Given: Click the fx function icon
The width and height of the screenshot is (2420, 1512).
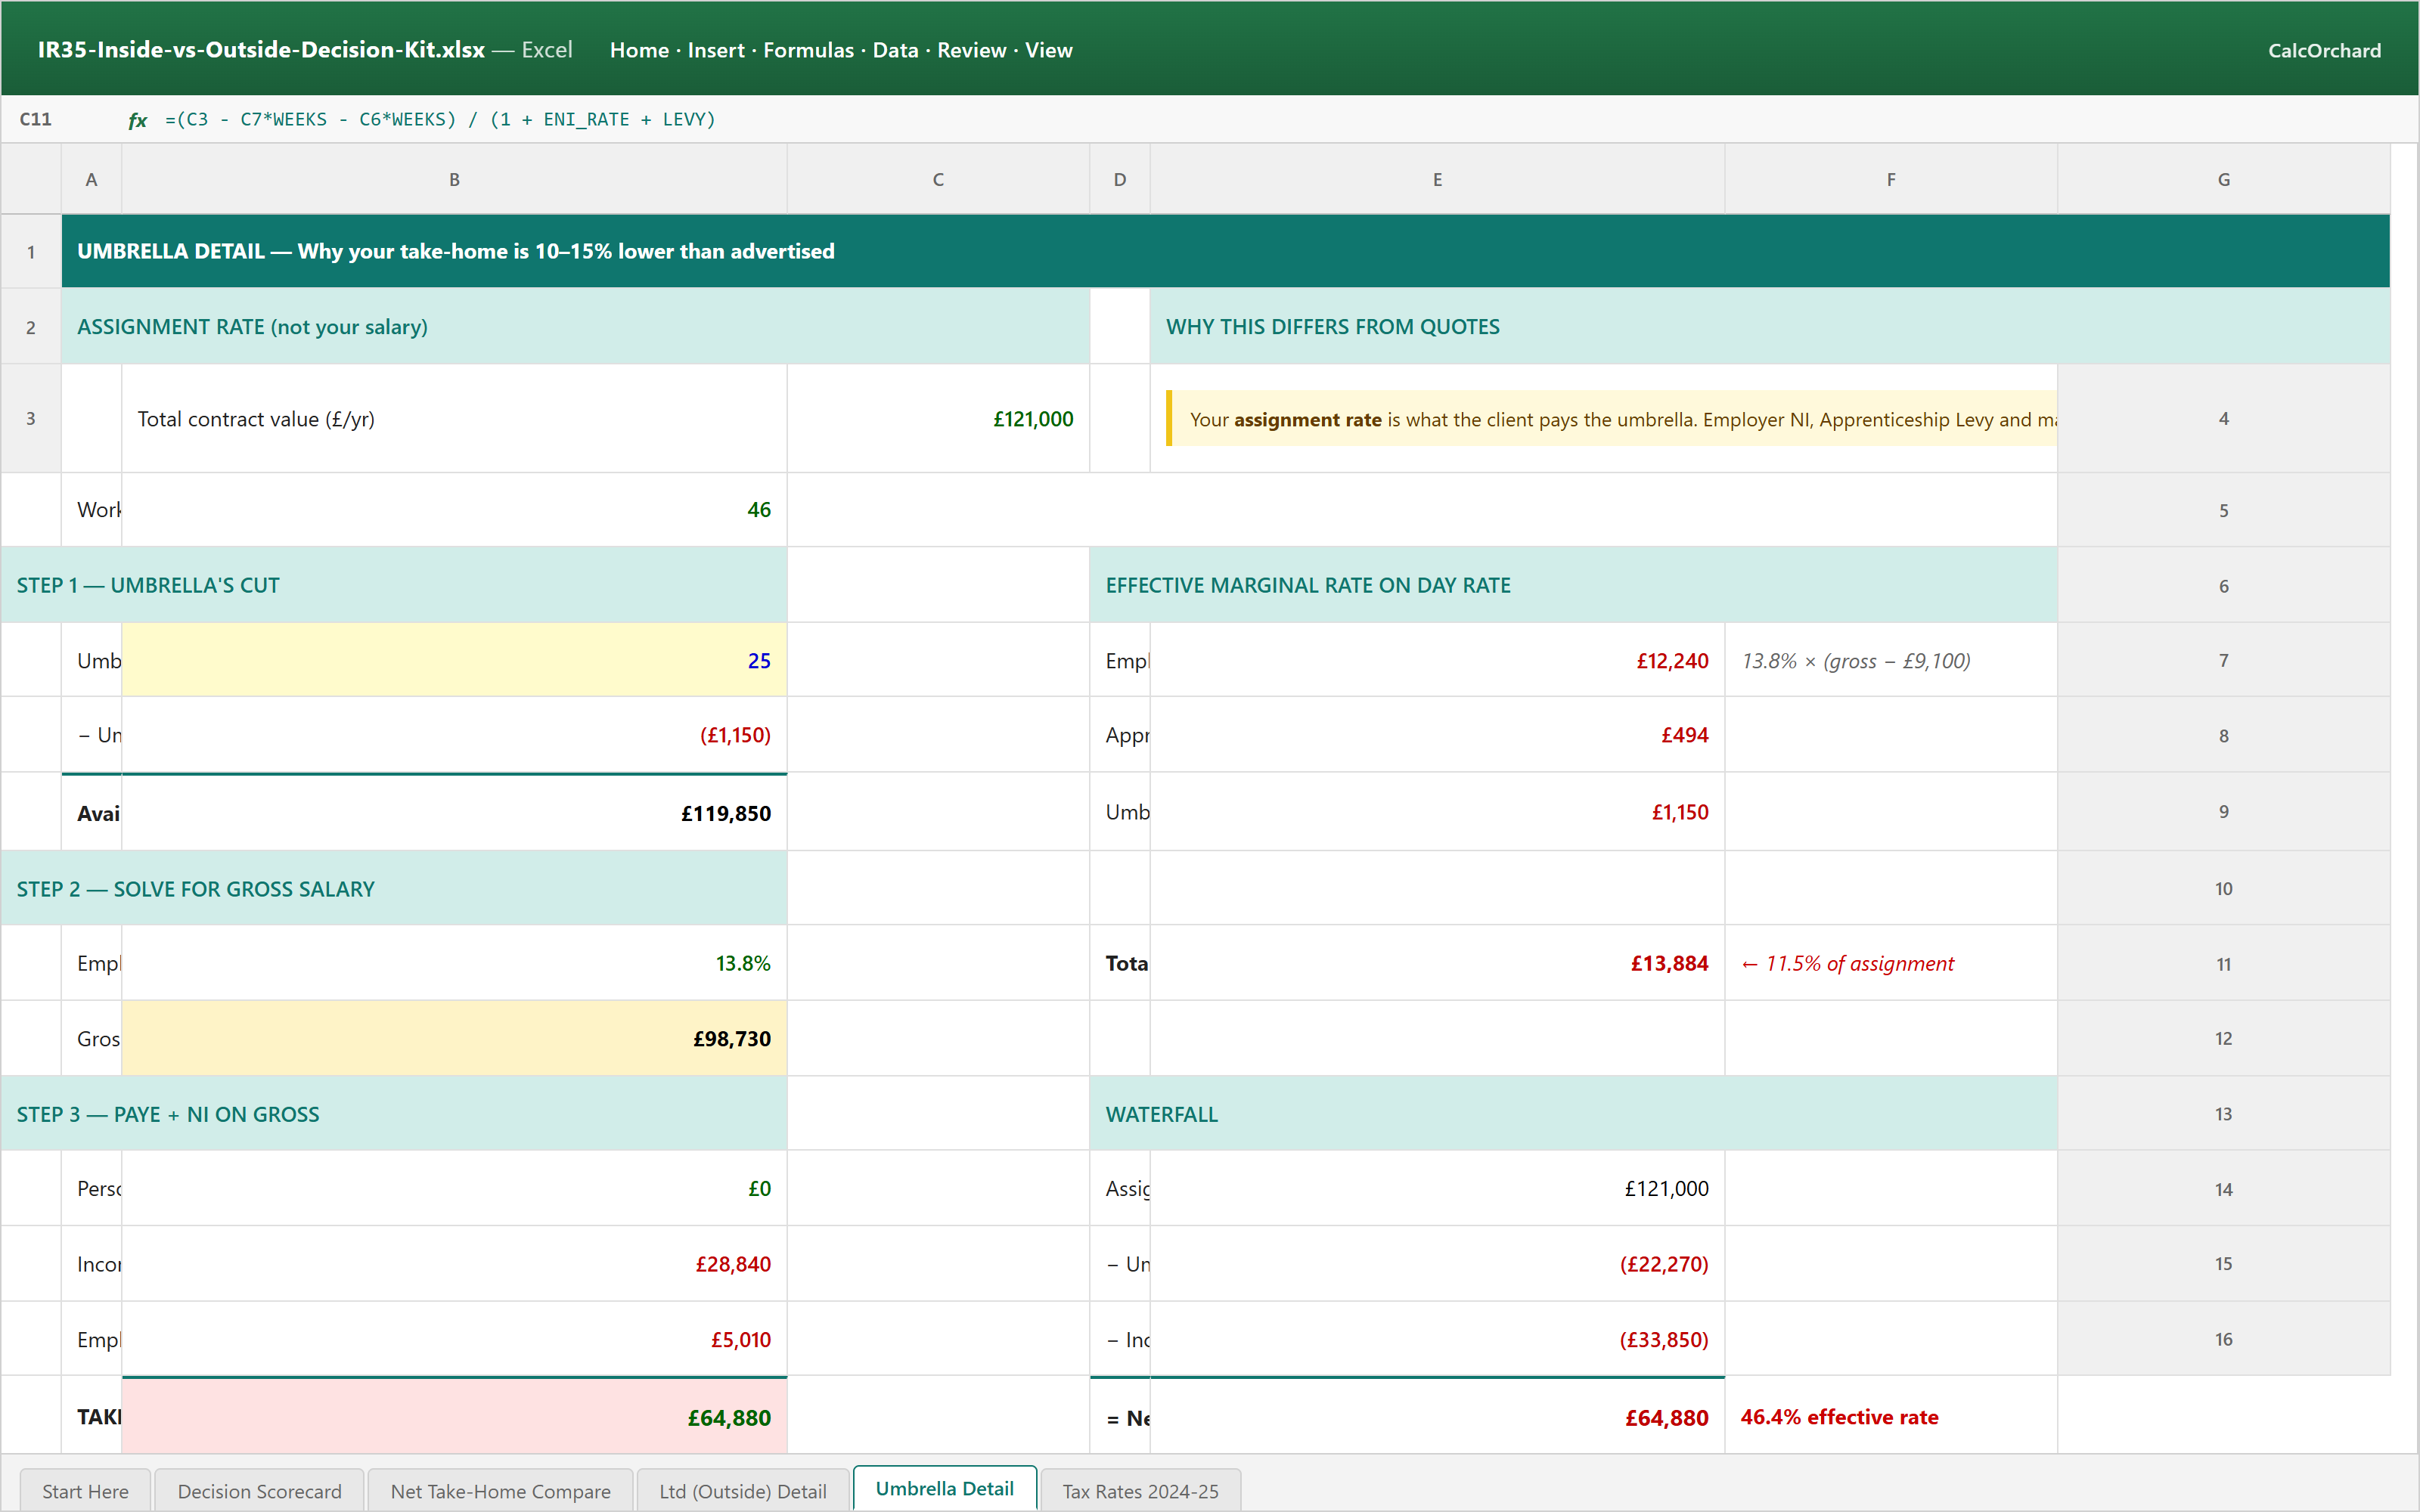Looking at the screenshot, I should pyautogui.click(x=137, y=120).
